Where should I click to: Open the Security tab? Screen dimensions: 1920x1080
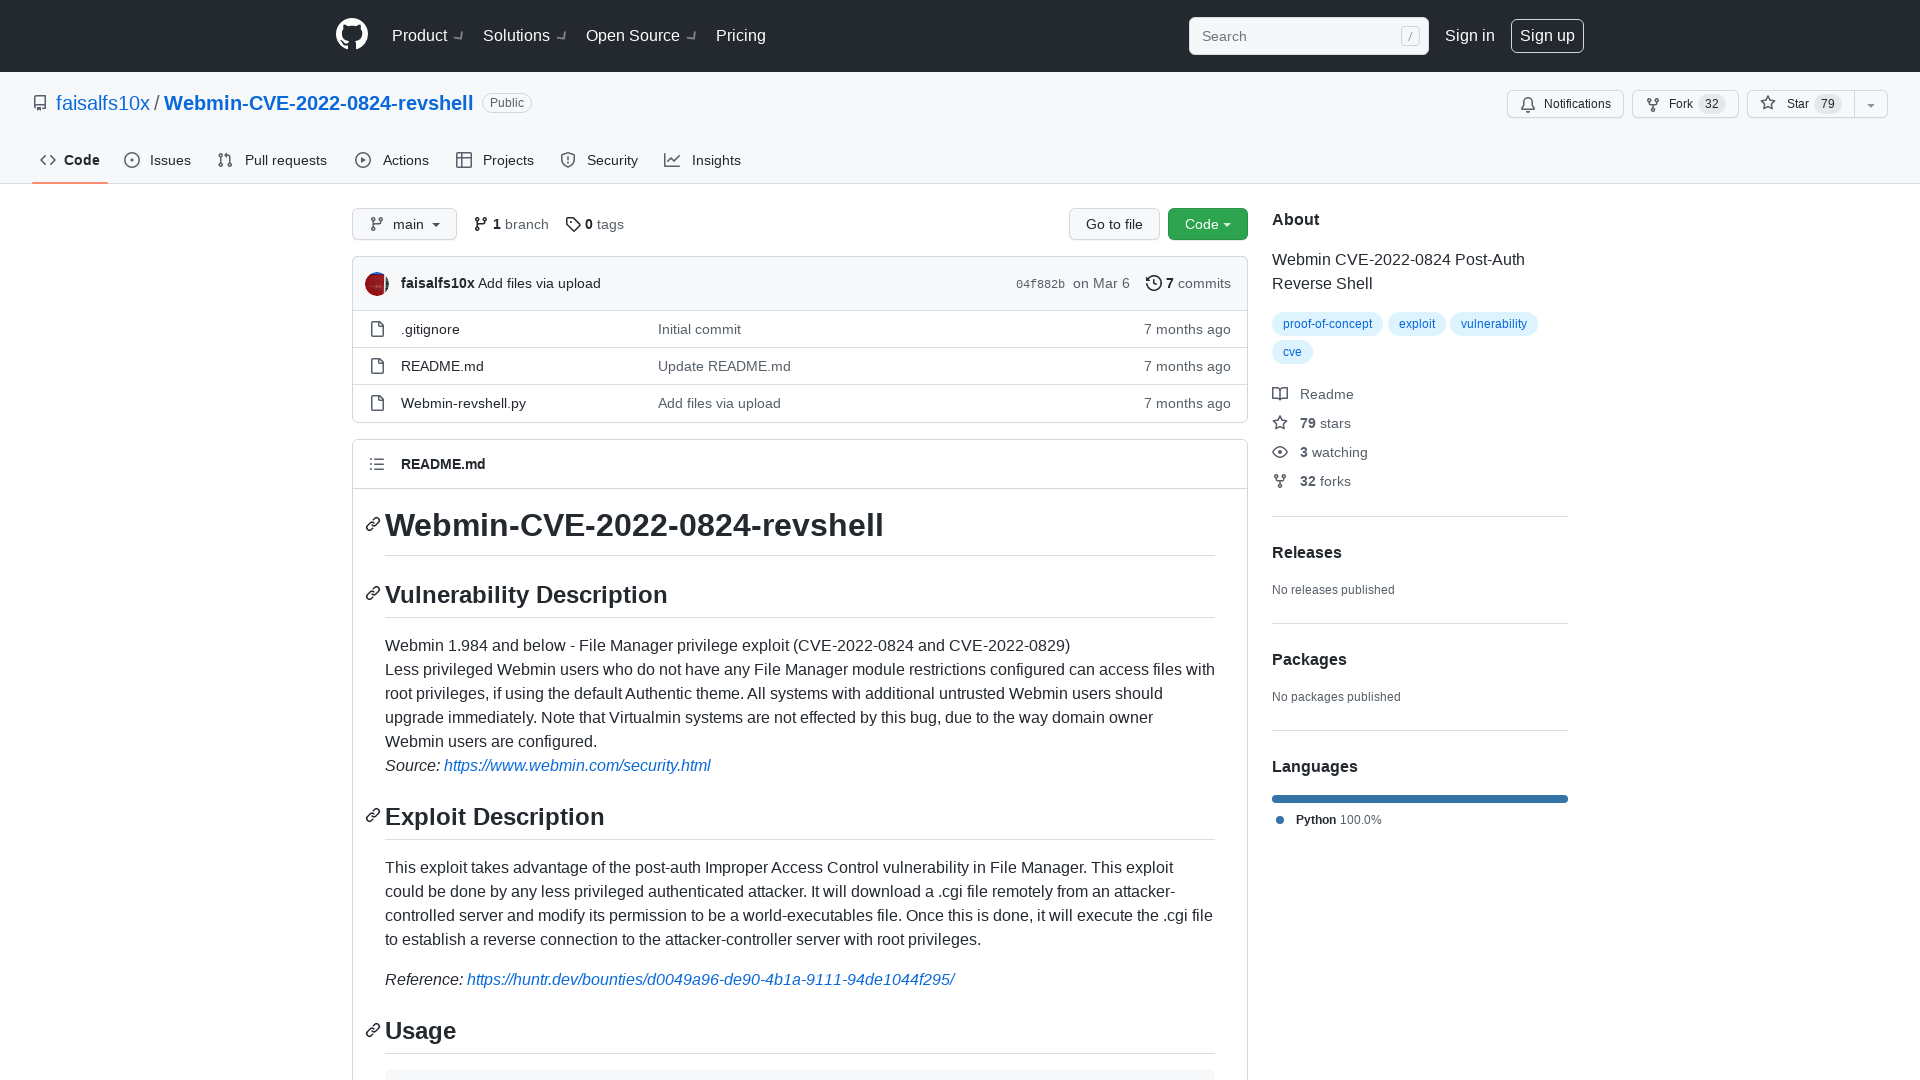599,160
